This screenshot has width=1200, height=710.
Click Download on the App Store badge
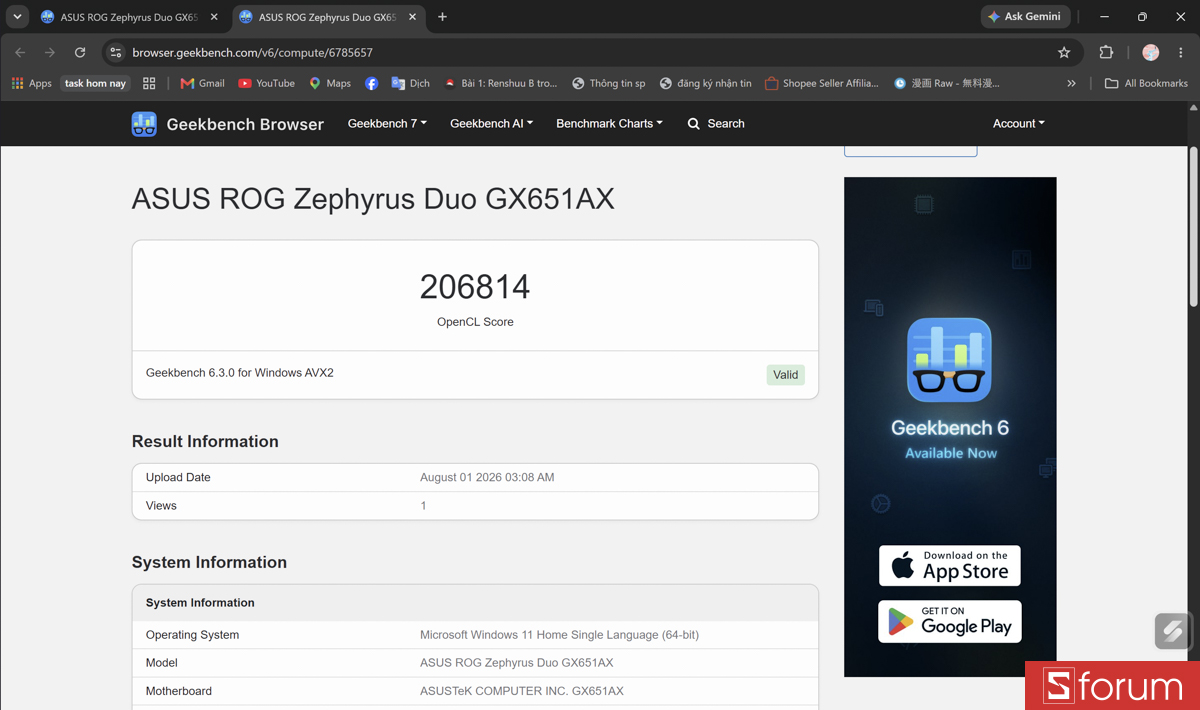[949, 566]
